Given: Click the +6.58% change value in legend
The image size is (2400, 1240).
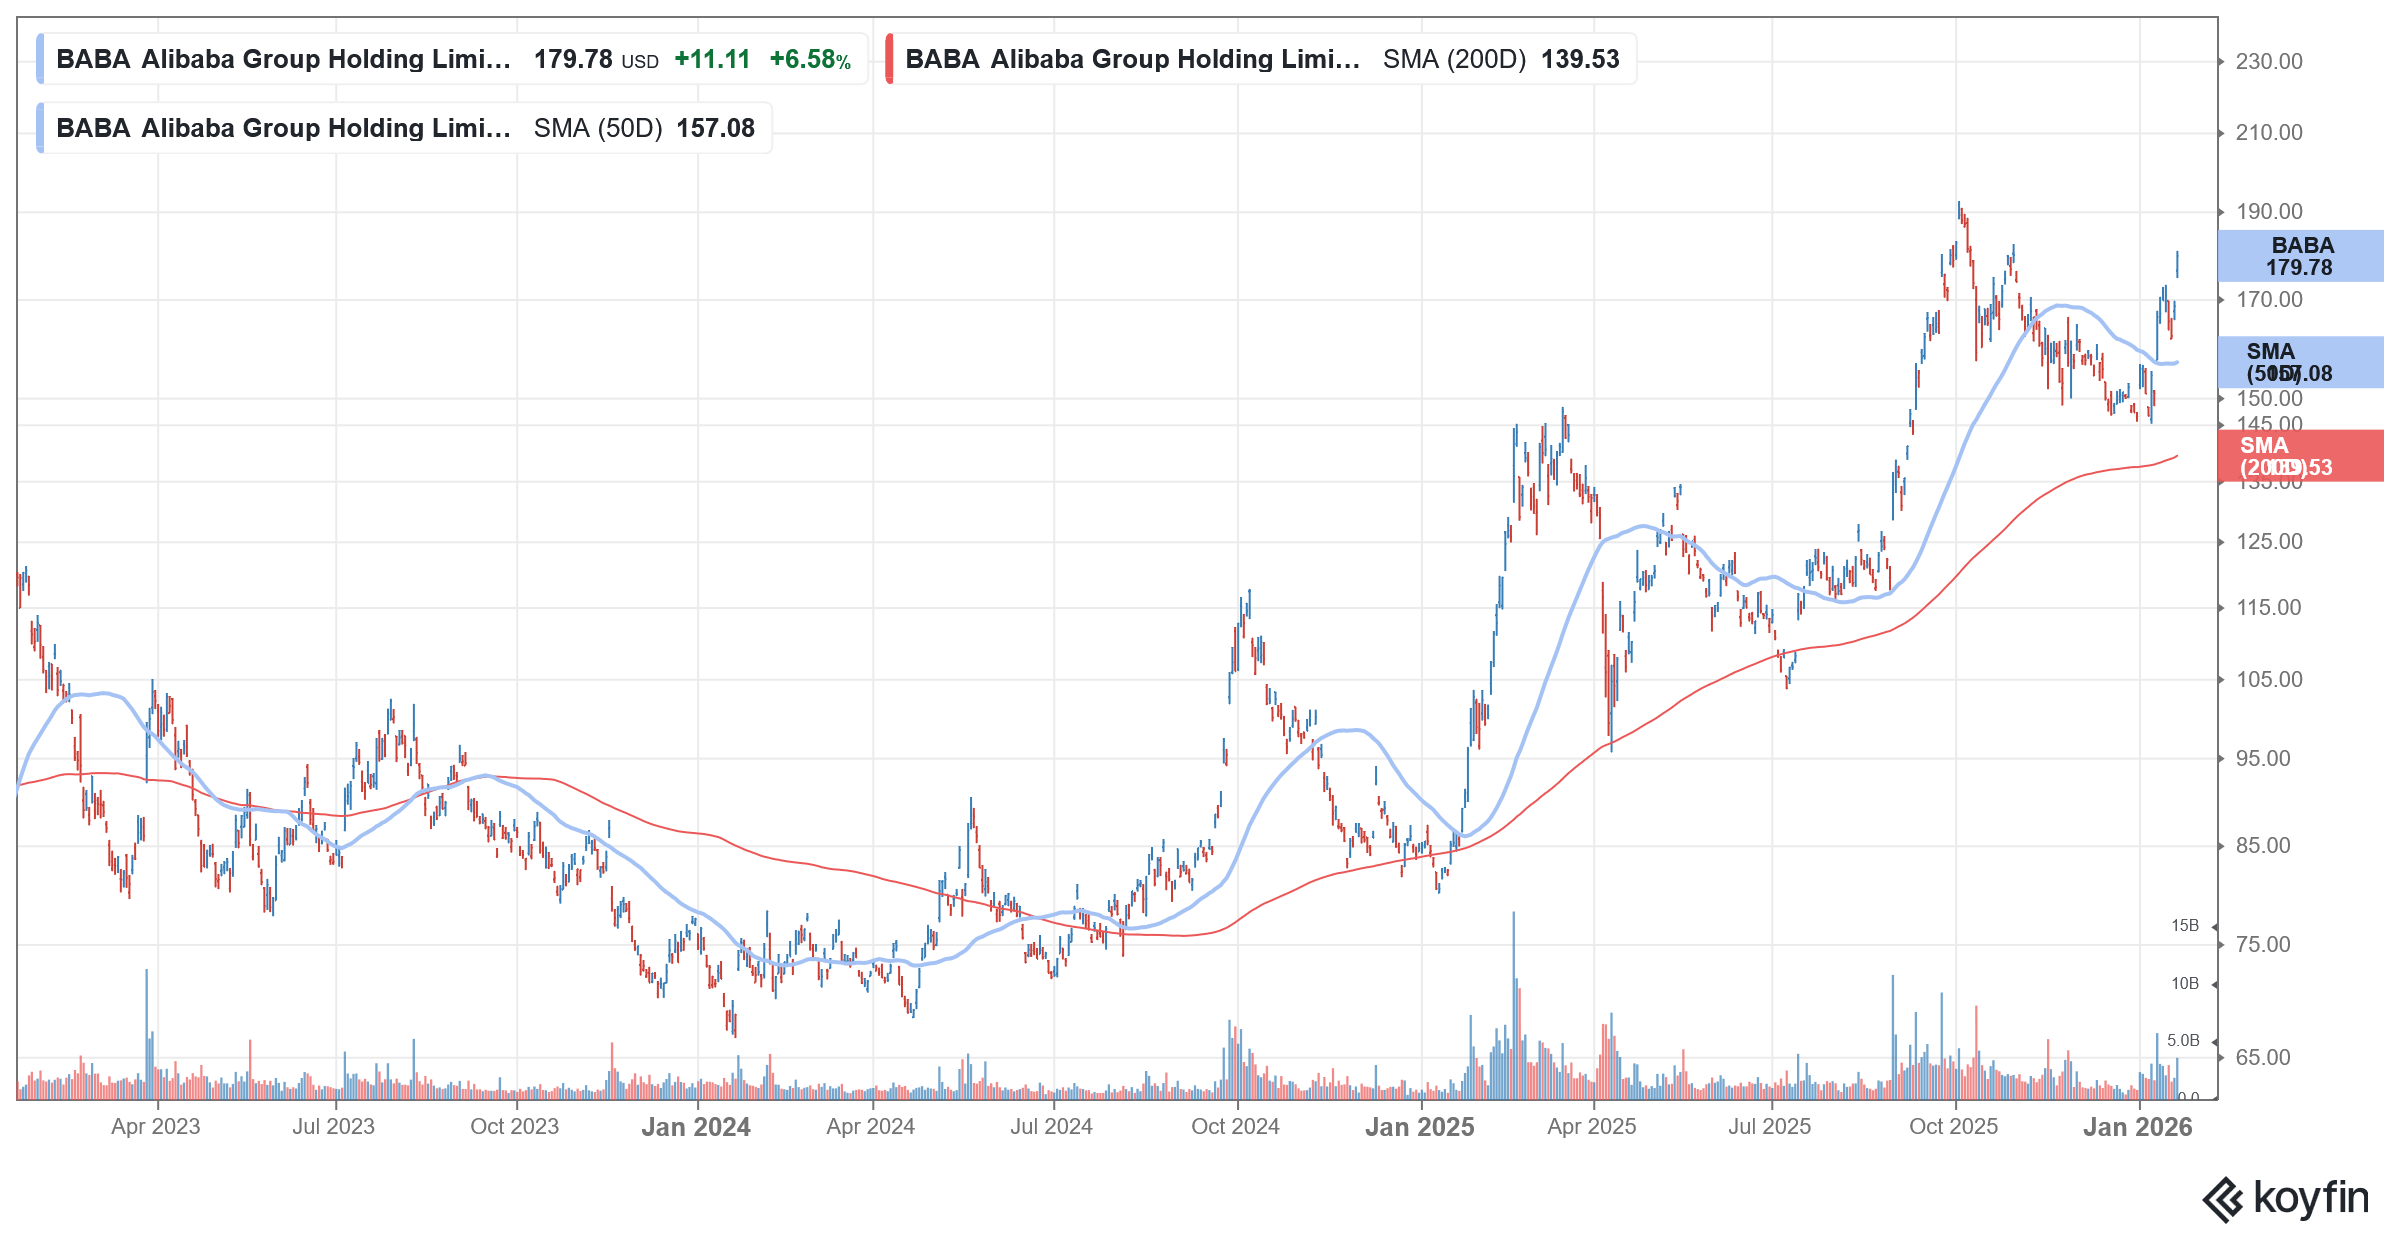Looking at the screenshot, I should [810, 60].
